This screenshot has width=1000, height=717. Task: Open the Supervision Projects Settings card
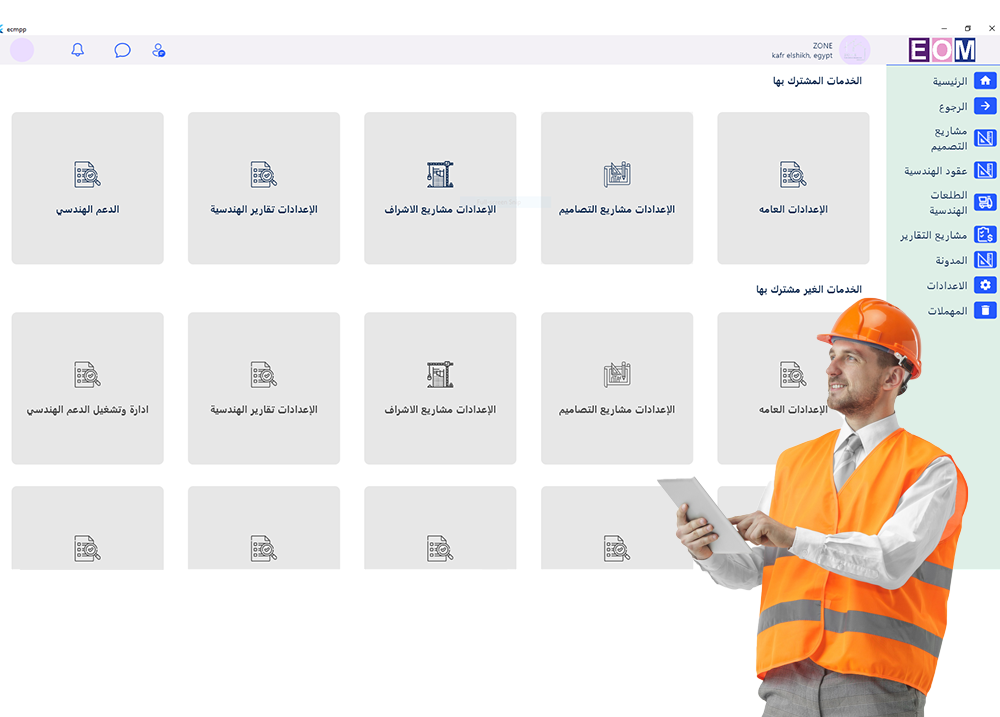pyautogui.click(x=440, y=187)
